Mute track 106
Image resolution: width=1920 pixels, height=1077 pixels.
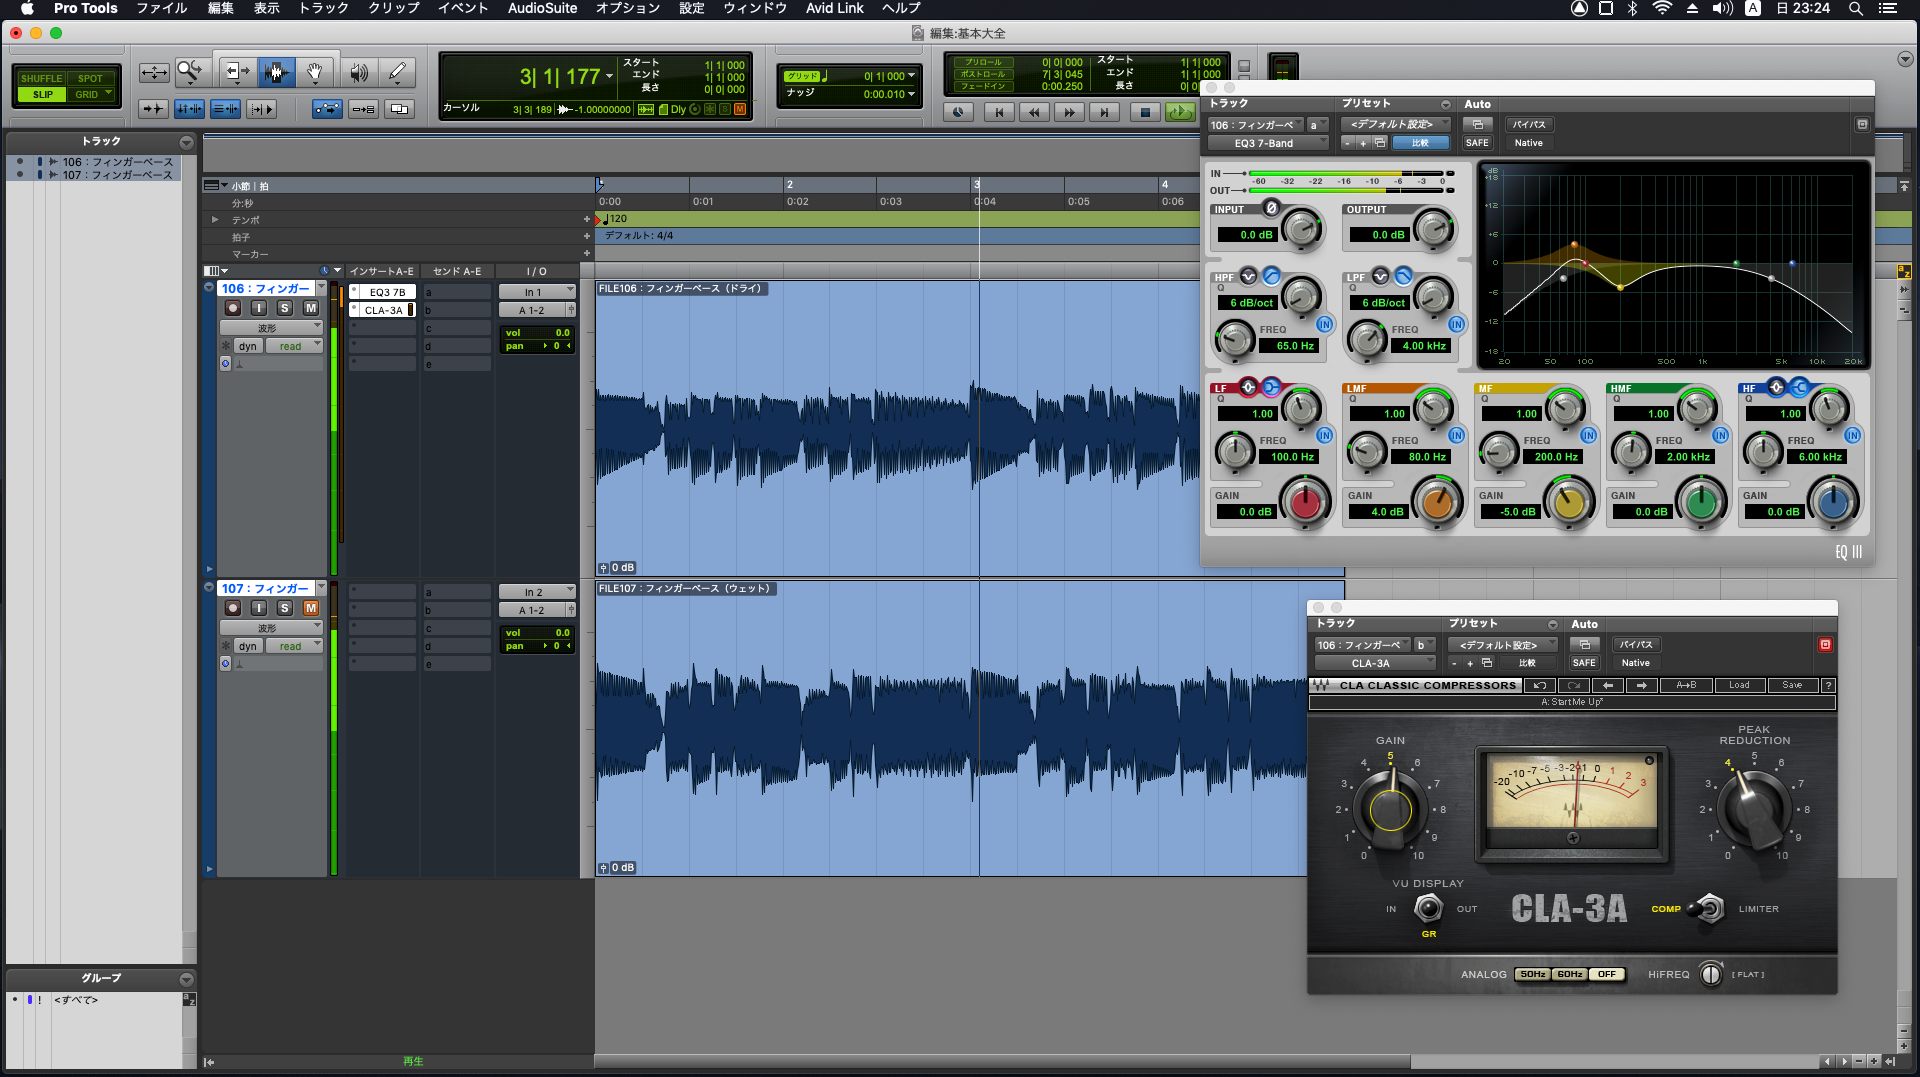(311, 308)
